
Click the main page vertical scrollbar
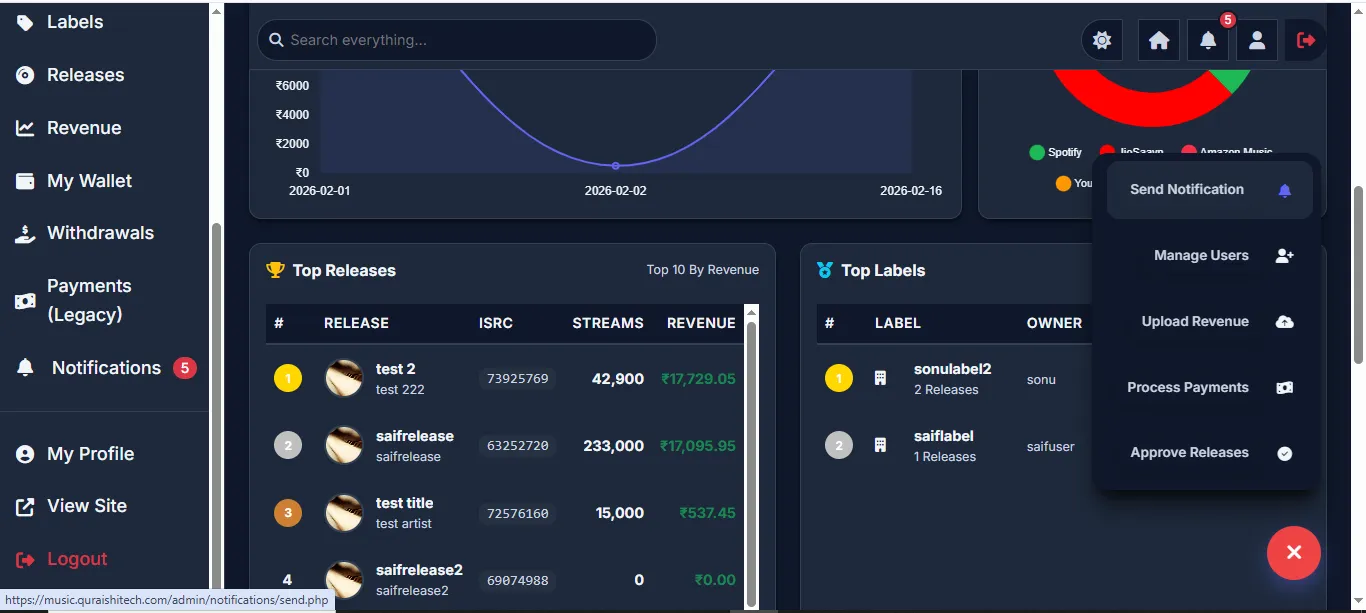click(x=1358, y=275)
